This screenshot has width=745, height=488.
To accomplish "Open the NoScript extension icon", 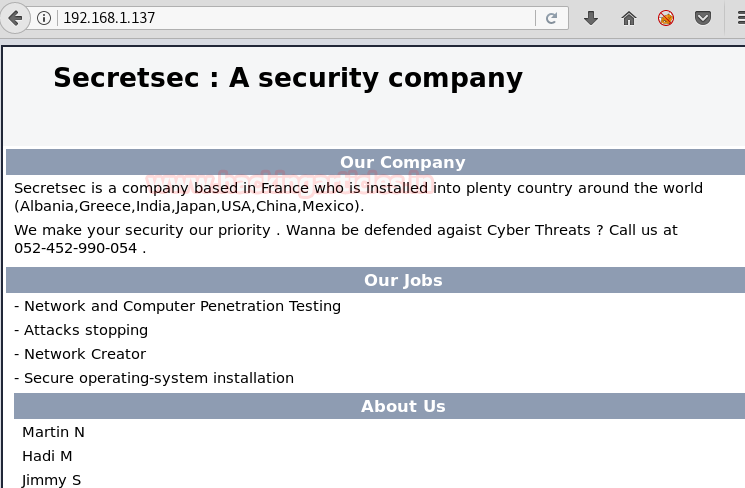I will pyautogui.click(x=666, y=18).
